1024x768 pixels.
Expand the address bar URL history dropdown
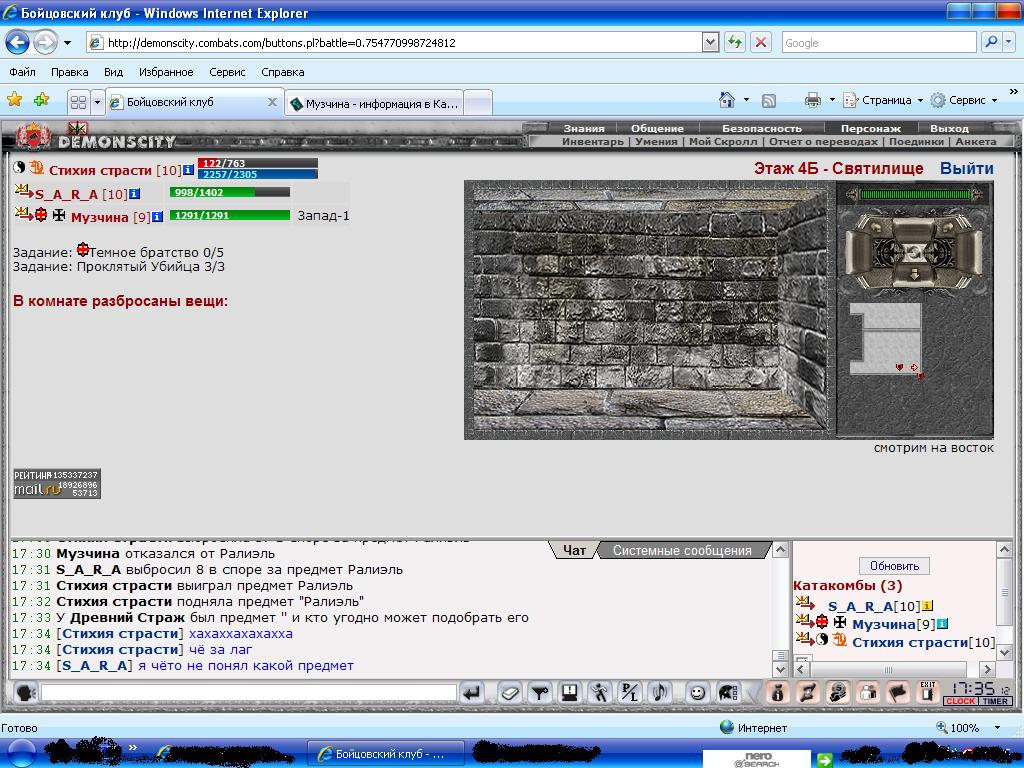pyautogui.click(x=710, y=43)
